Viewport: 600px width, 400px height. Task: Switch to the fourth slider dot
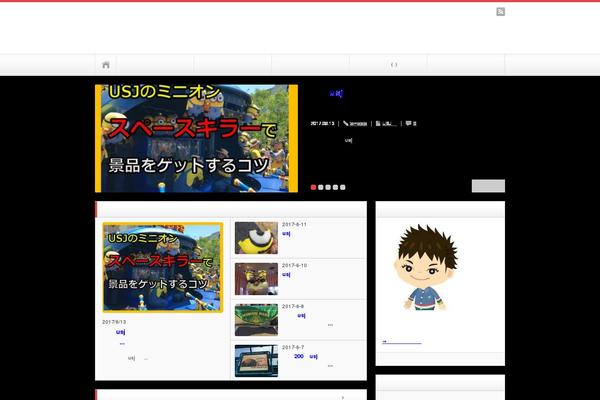coord(335,187)
